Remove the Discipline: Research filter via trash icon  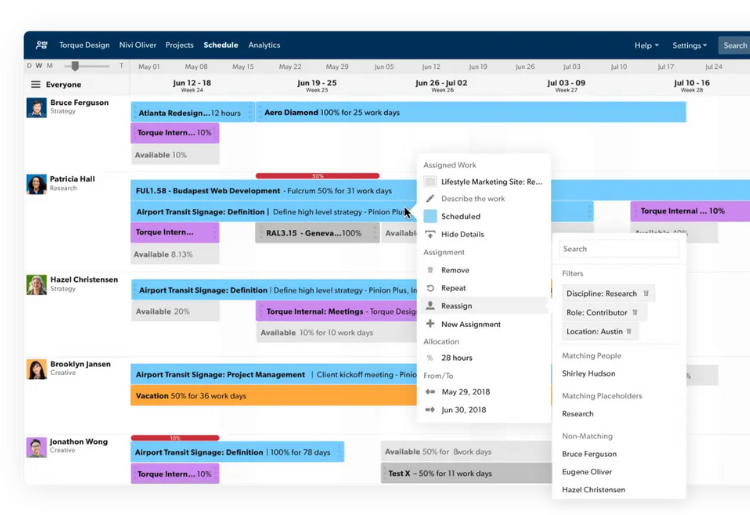[646, 294]
